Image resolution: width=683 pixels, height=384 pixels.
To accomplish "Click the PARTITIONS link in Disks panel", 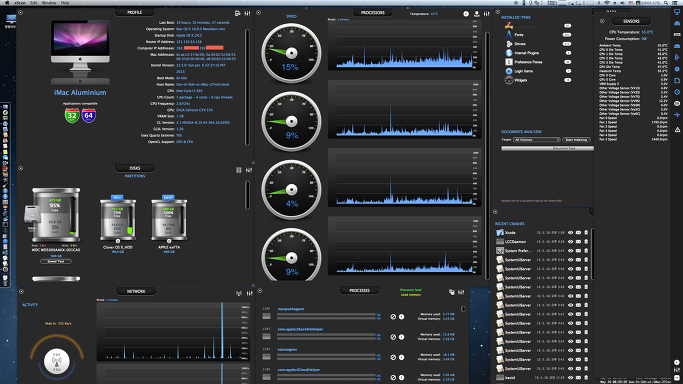I will click(135, 176).
